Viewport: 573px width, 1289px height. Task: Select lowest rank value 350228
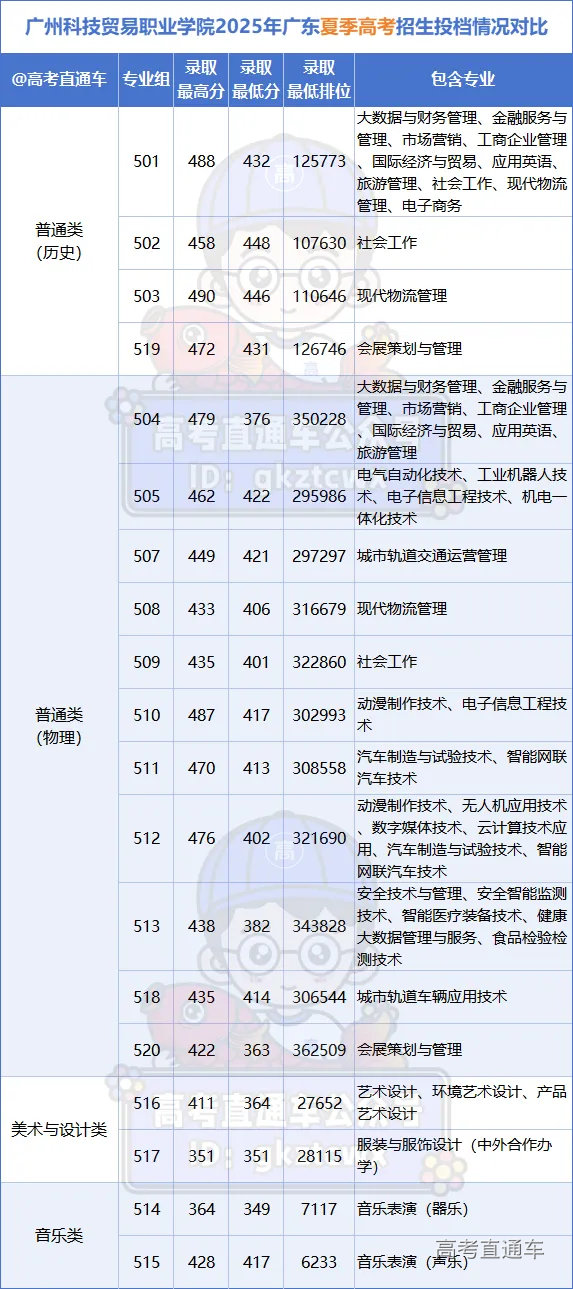(319, 419)
